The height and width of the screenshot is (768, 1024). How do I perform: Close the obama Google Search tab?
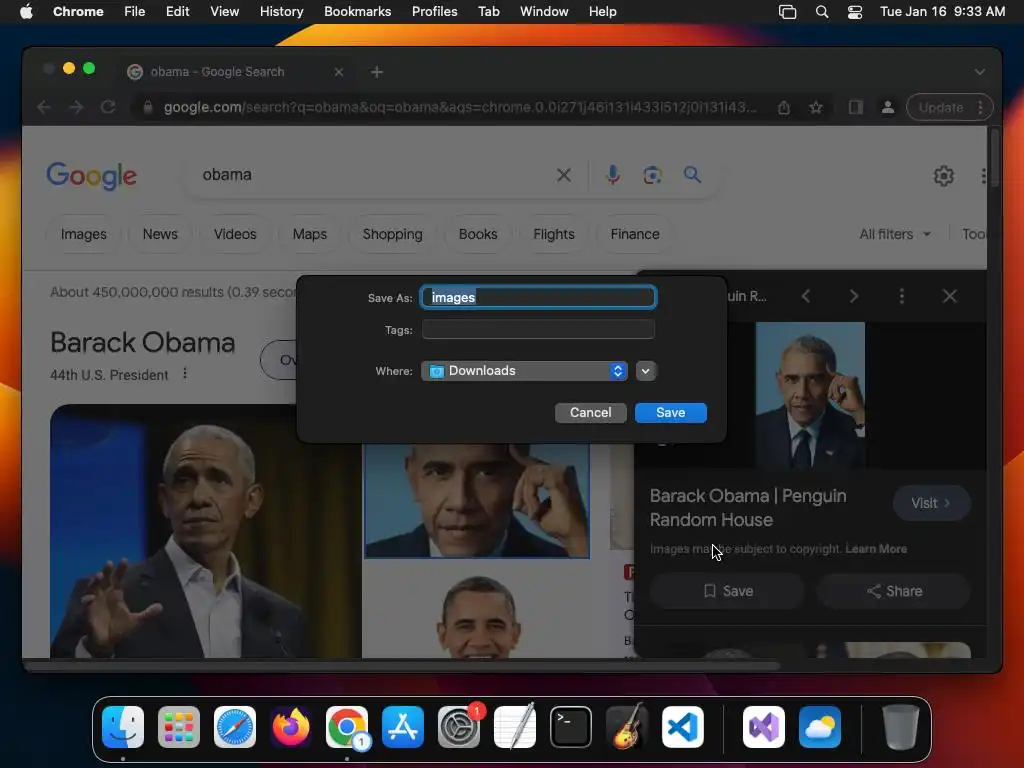pyautogui.click(x=338, y=72)
